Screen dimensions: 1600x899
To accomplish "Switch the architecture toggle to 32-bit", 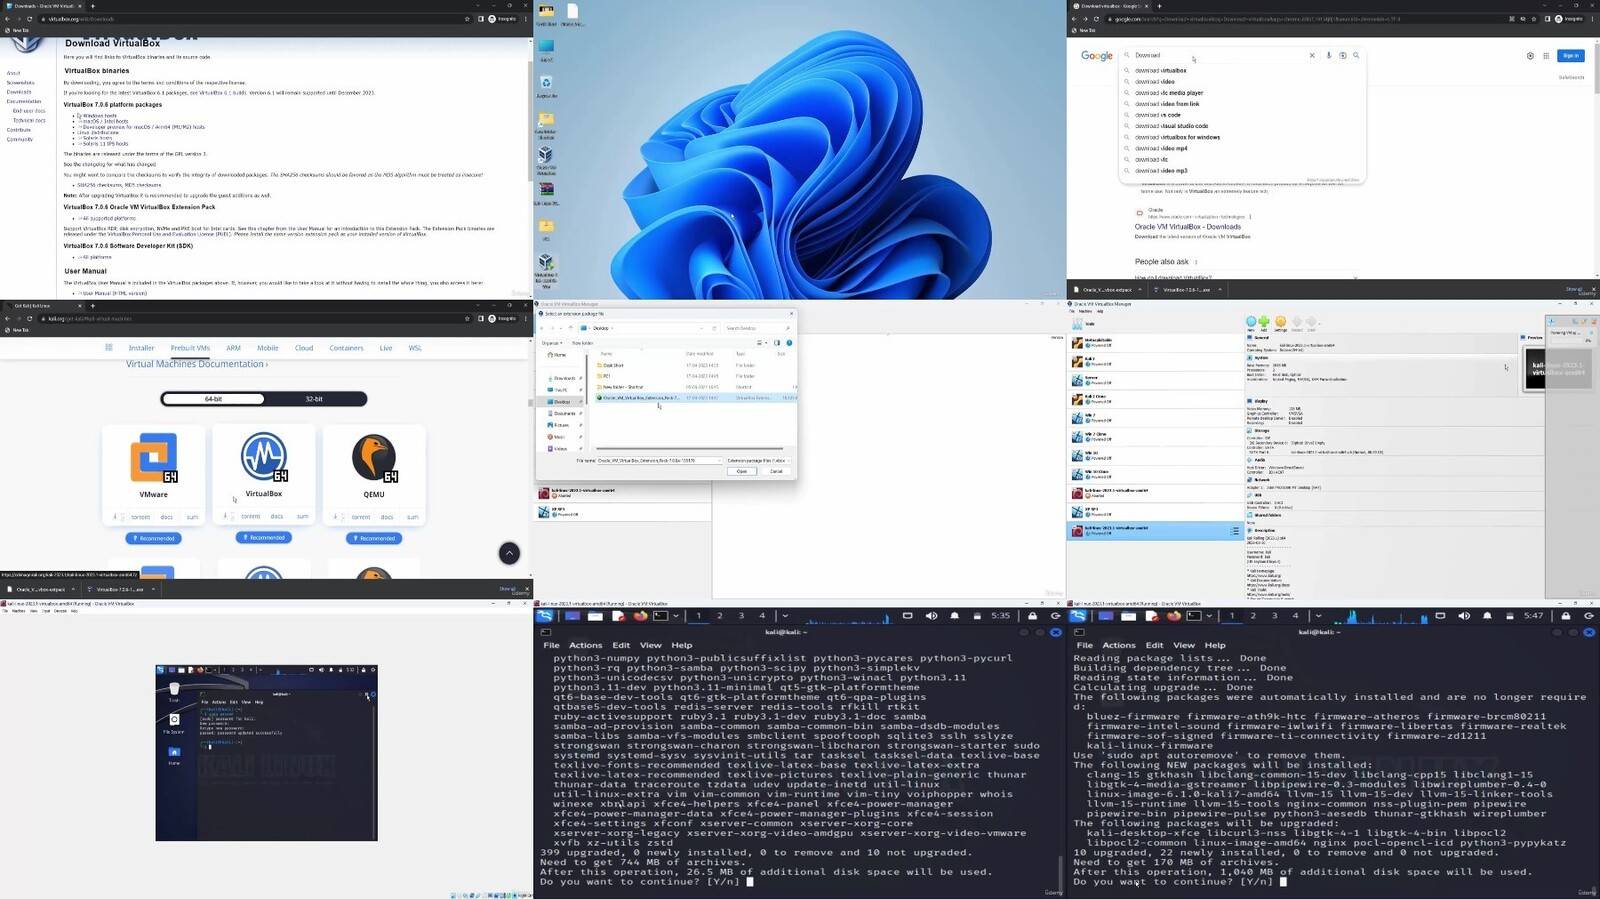I will 314,399.
